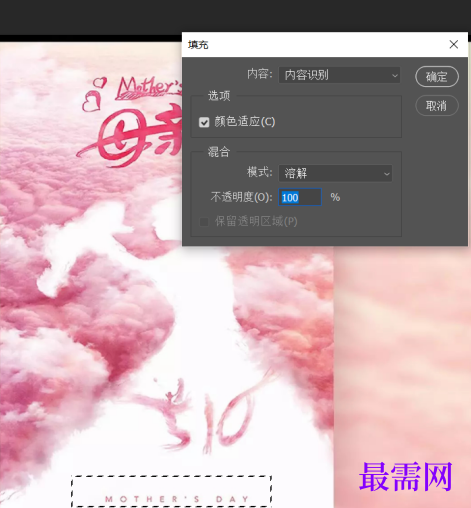Open the 模式 blending dropdown showing 溶解

(x=335, y=173)
